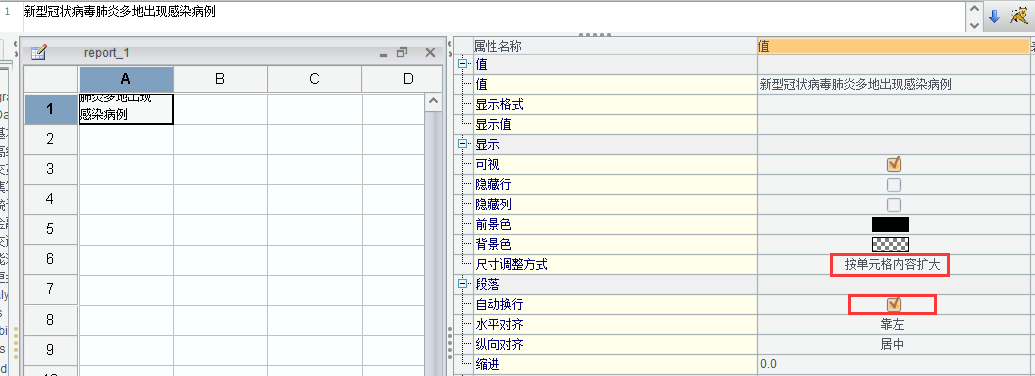The height and width of the screenshot is (376, 1035).
Task: Open the 水平对齐 value 靠左
Action: tap(892, 325)
